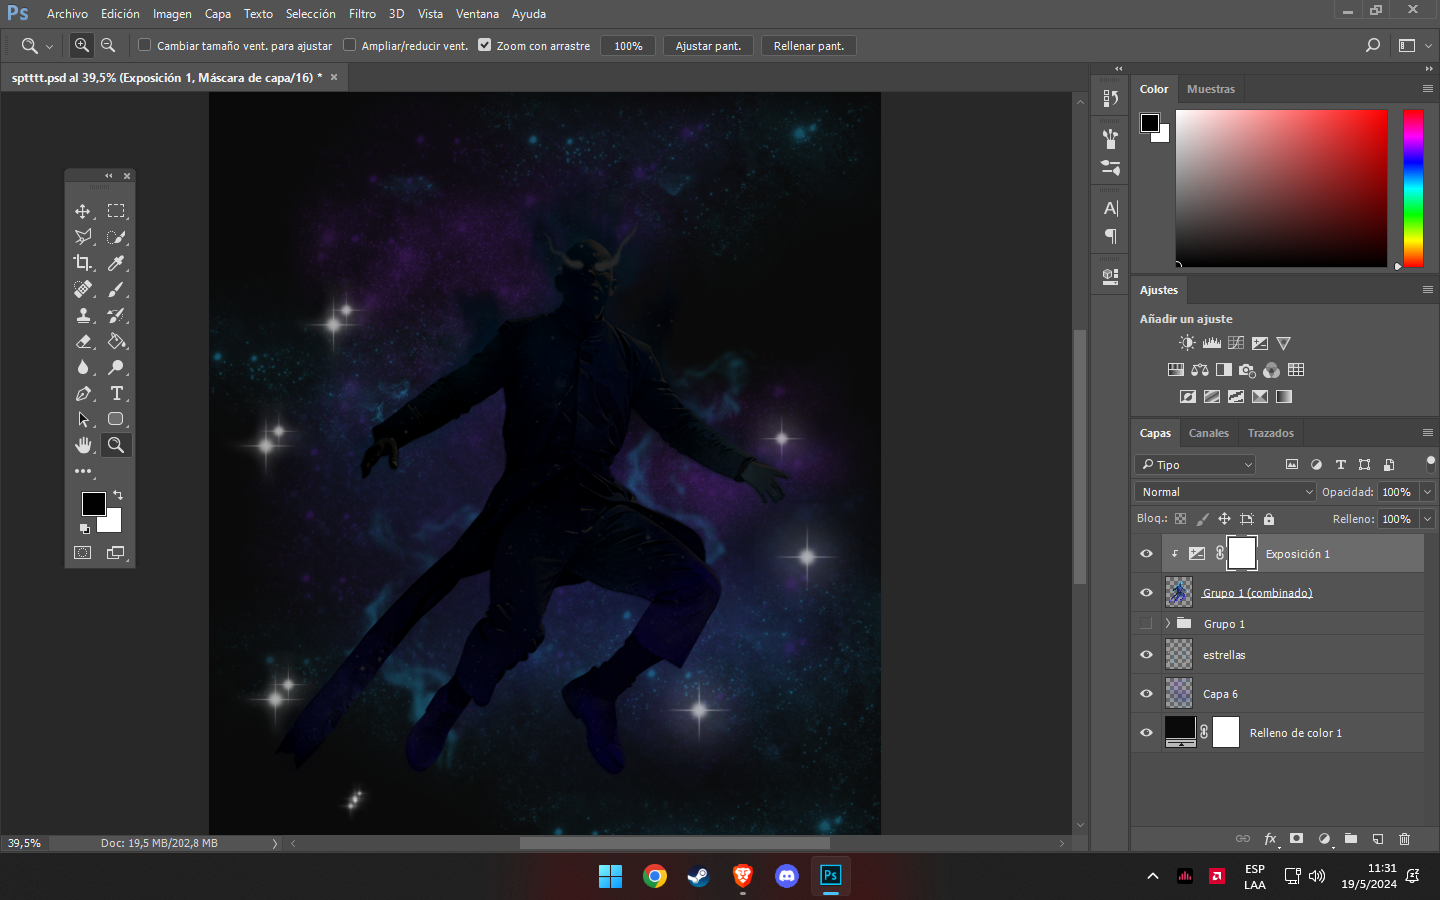Show the Grupo 1 group
Viewport: 1440px width, 900px height.
[x=1146, y=624]
